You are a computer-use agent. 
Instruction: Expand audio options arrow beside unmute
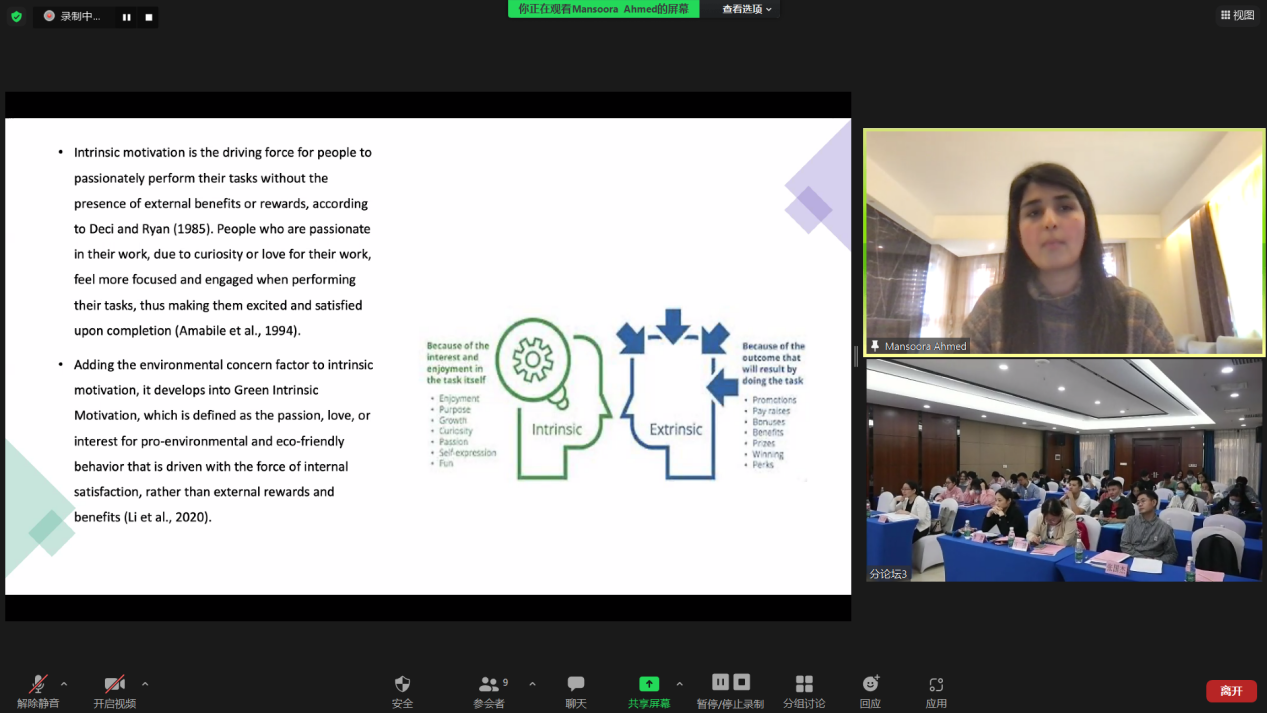[64, 685]
